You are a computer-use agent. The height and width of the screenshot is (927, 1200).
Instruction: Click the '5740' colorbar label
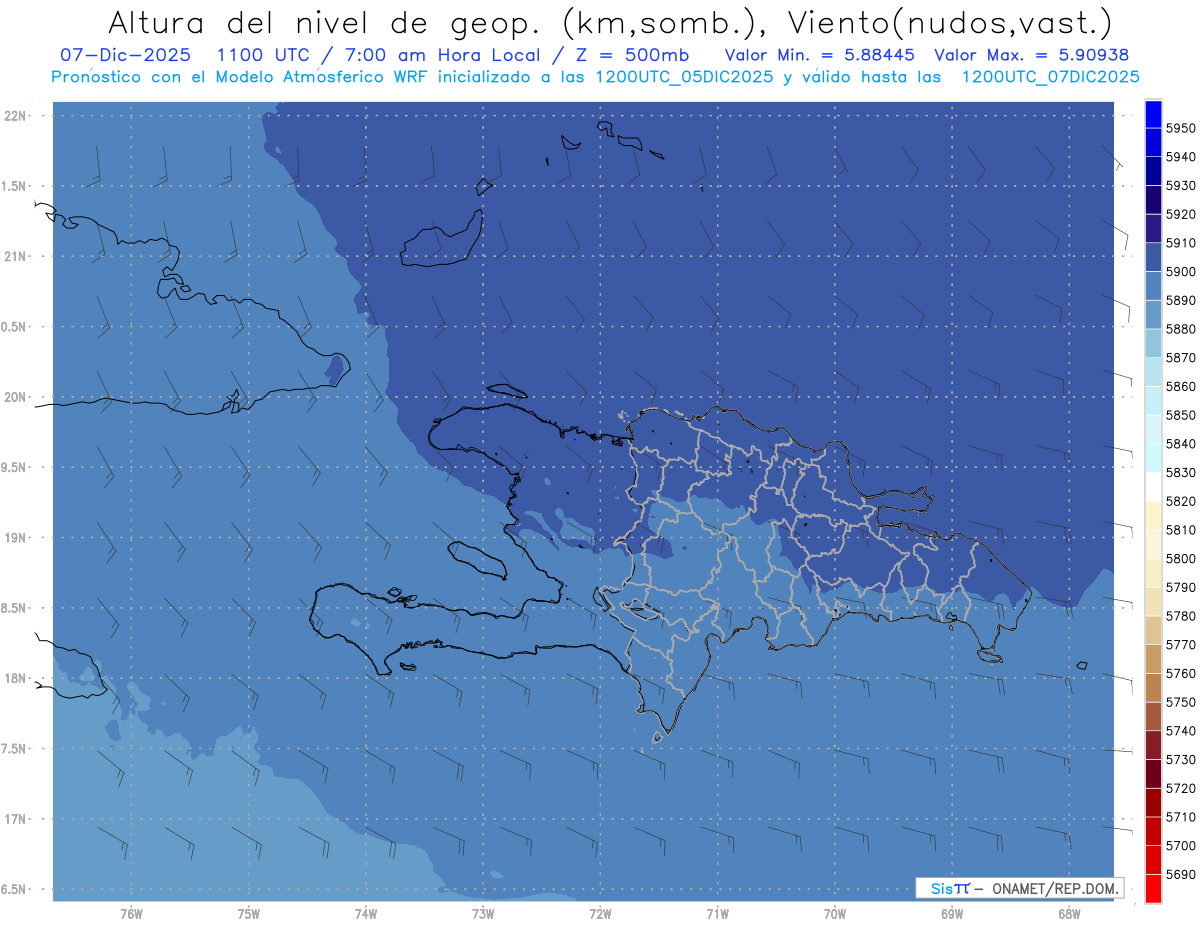click(1180, 731)
